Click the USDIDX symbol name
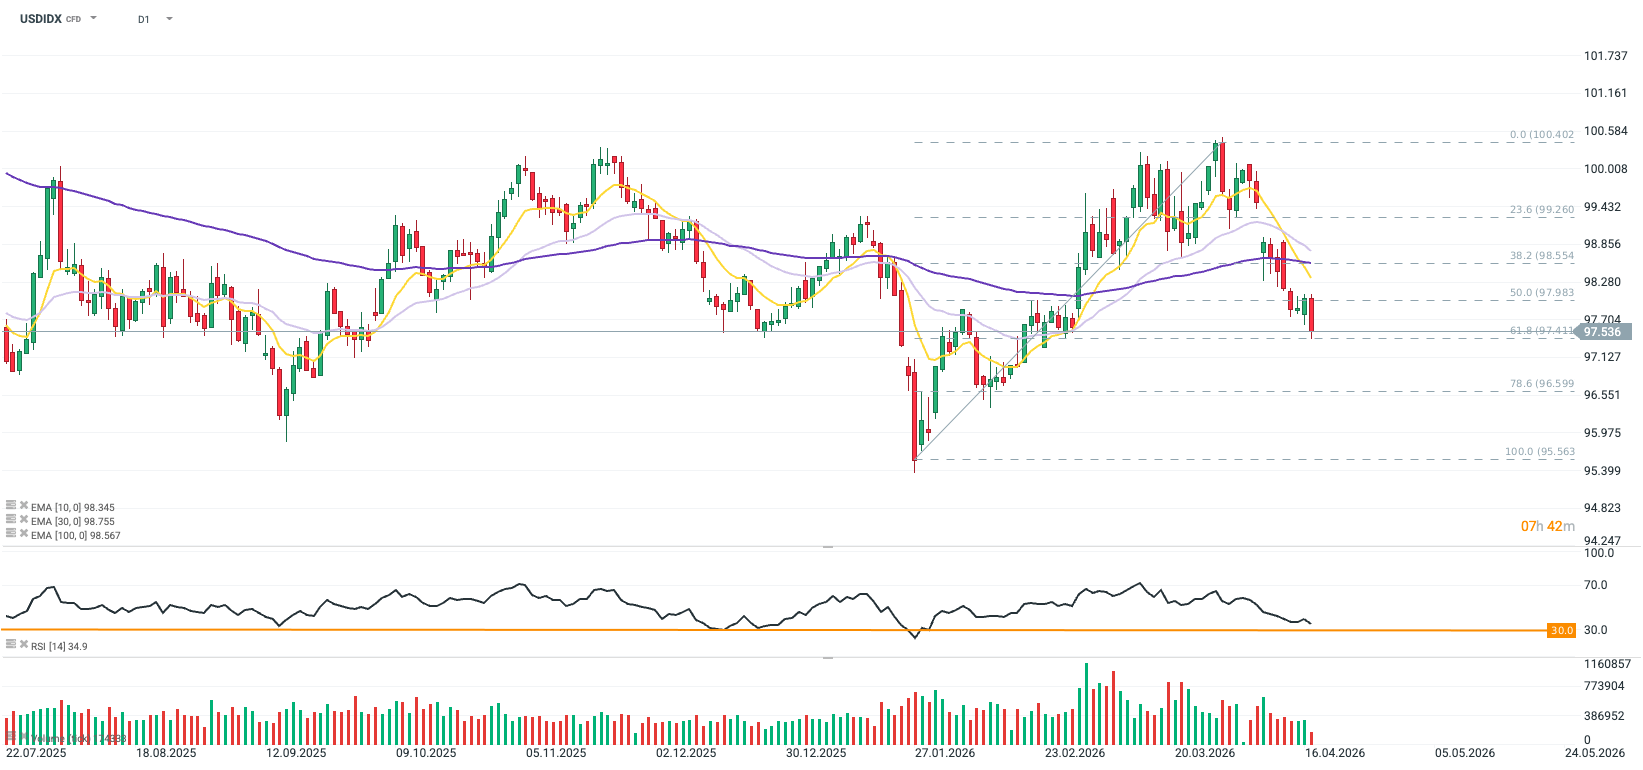The height and width of the screenshot is (770, 1643). 41,19
